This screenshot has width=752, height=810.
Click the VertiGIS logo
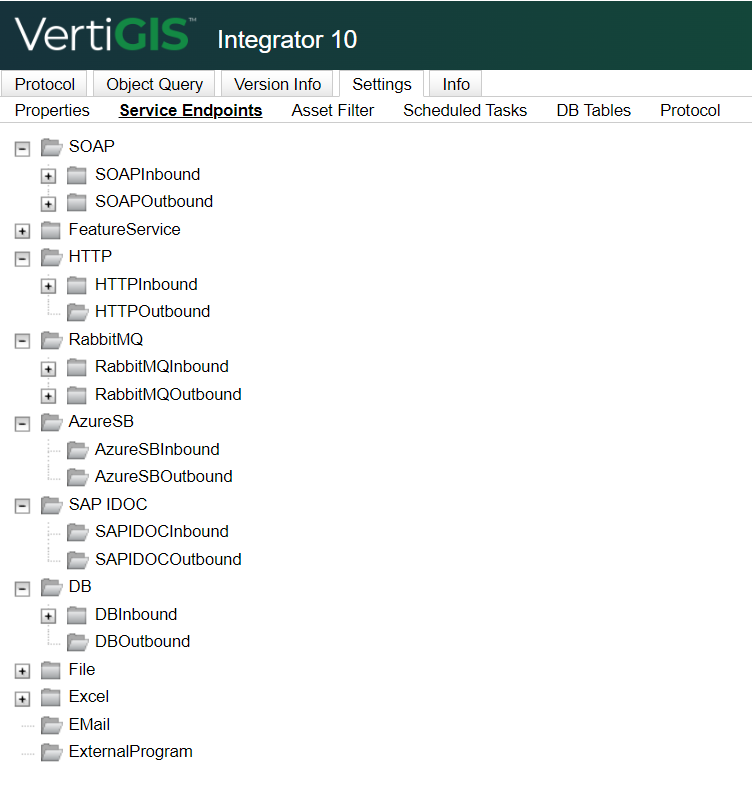[105, 35]
